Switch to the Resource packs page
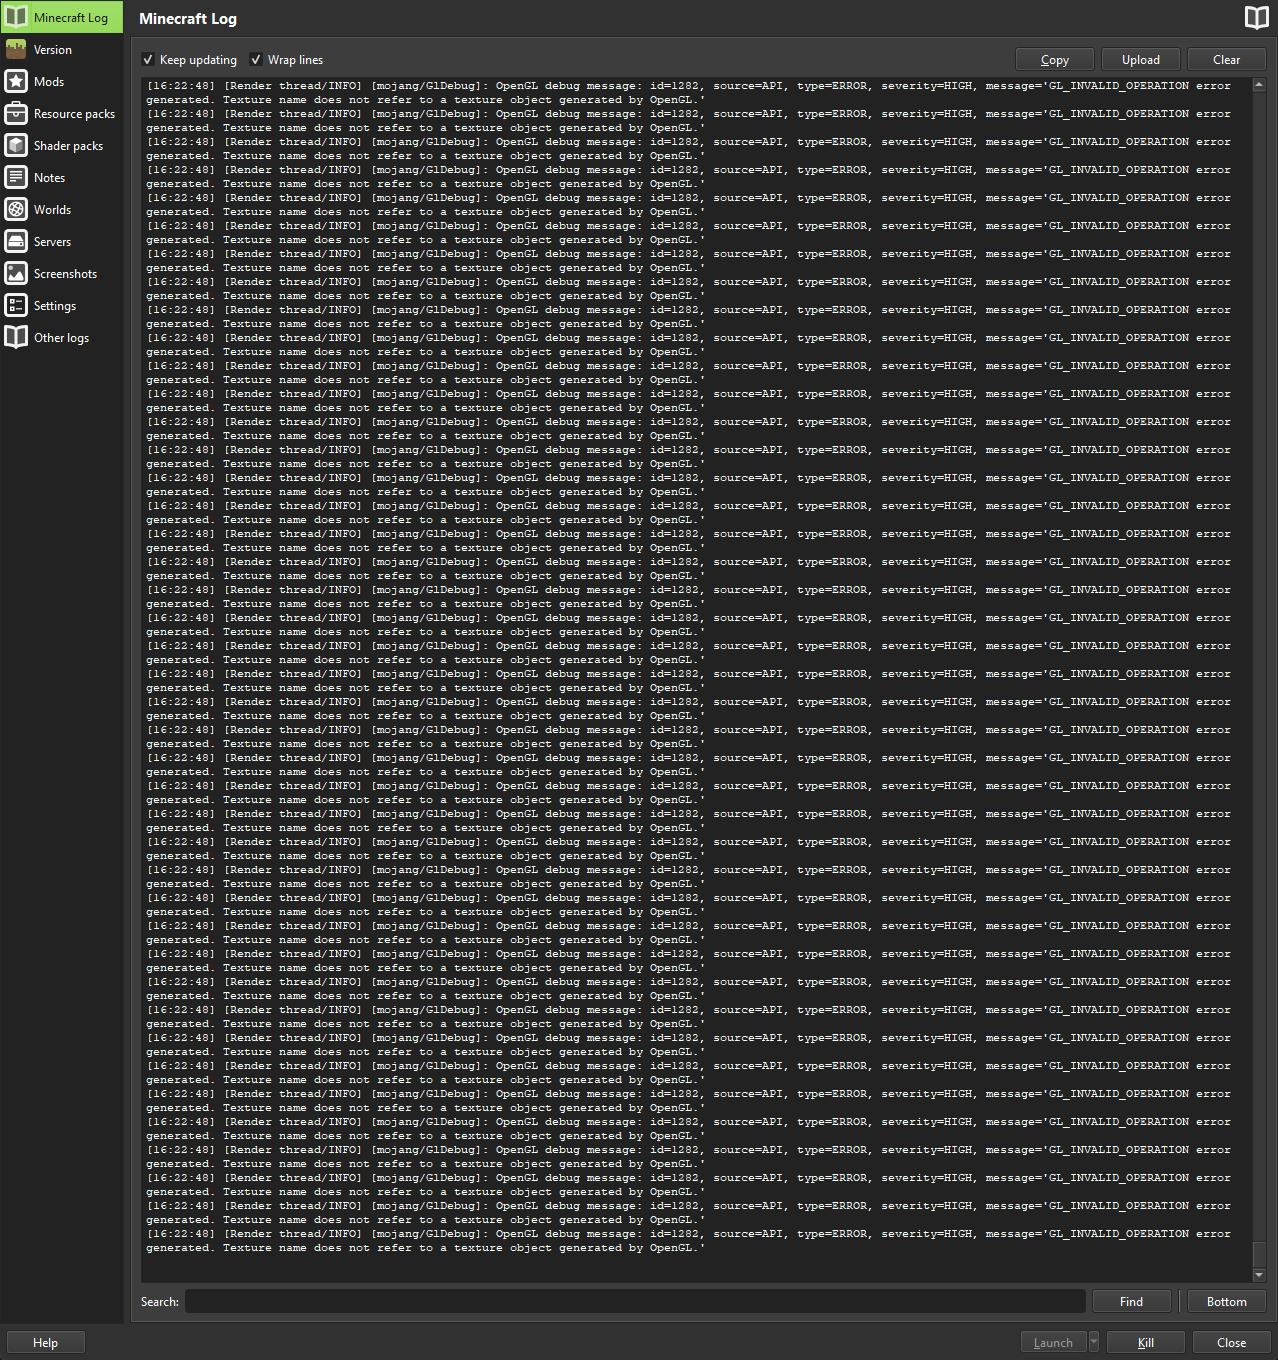The image size is (1278, 1360). click(62, 113)
